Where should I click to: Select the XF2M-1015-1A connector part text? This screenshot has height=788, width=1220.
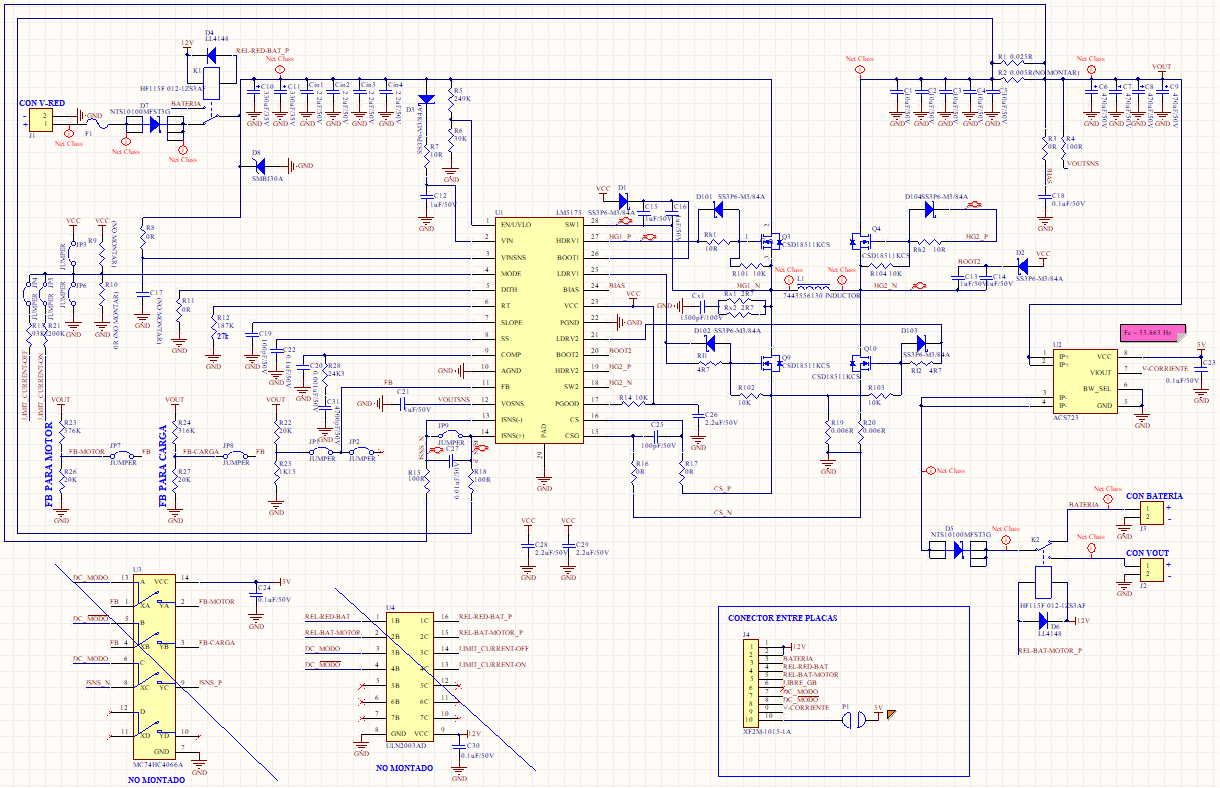(x=767, y=732)
